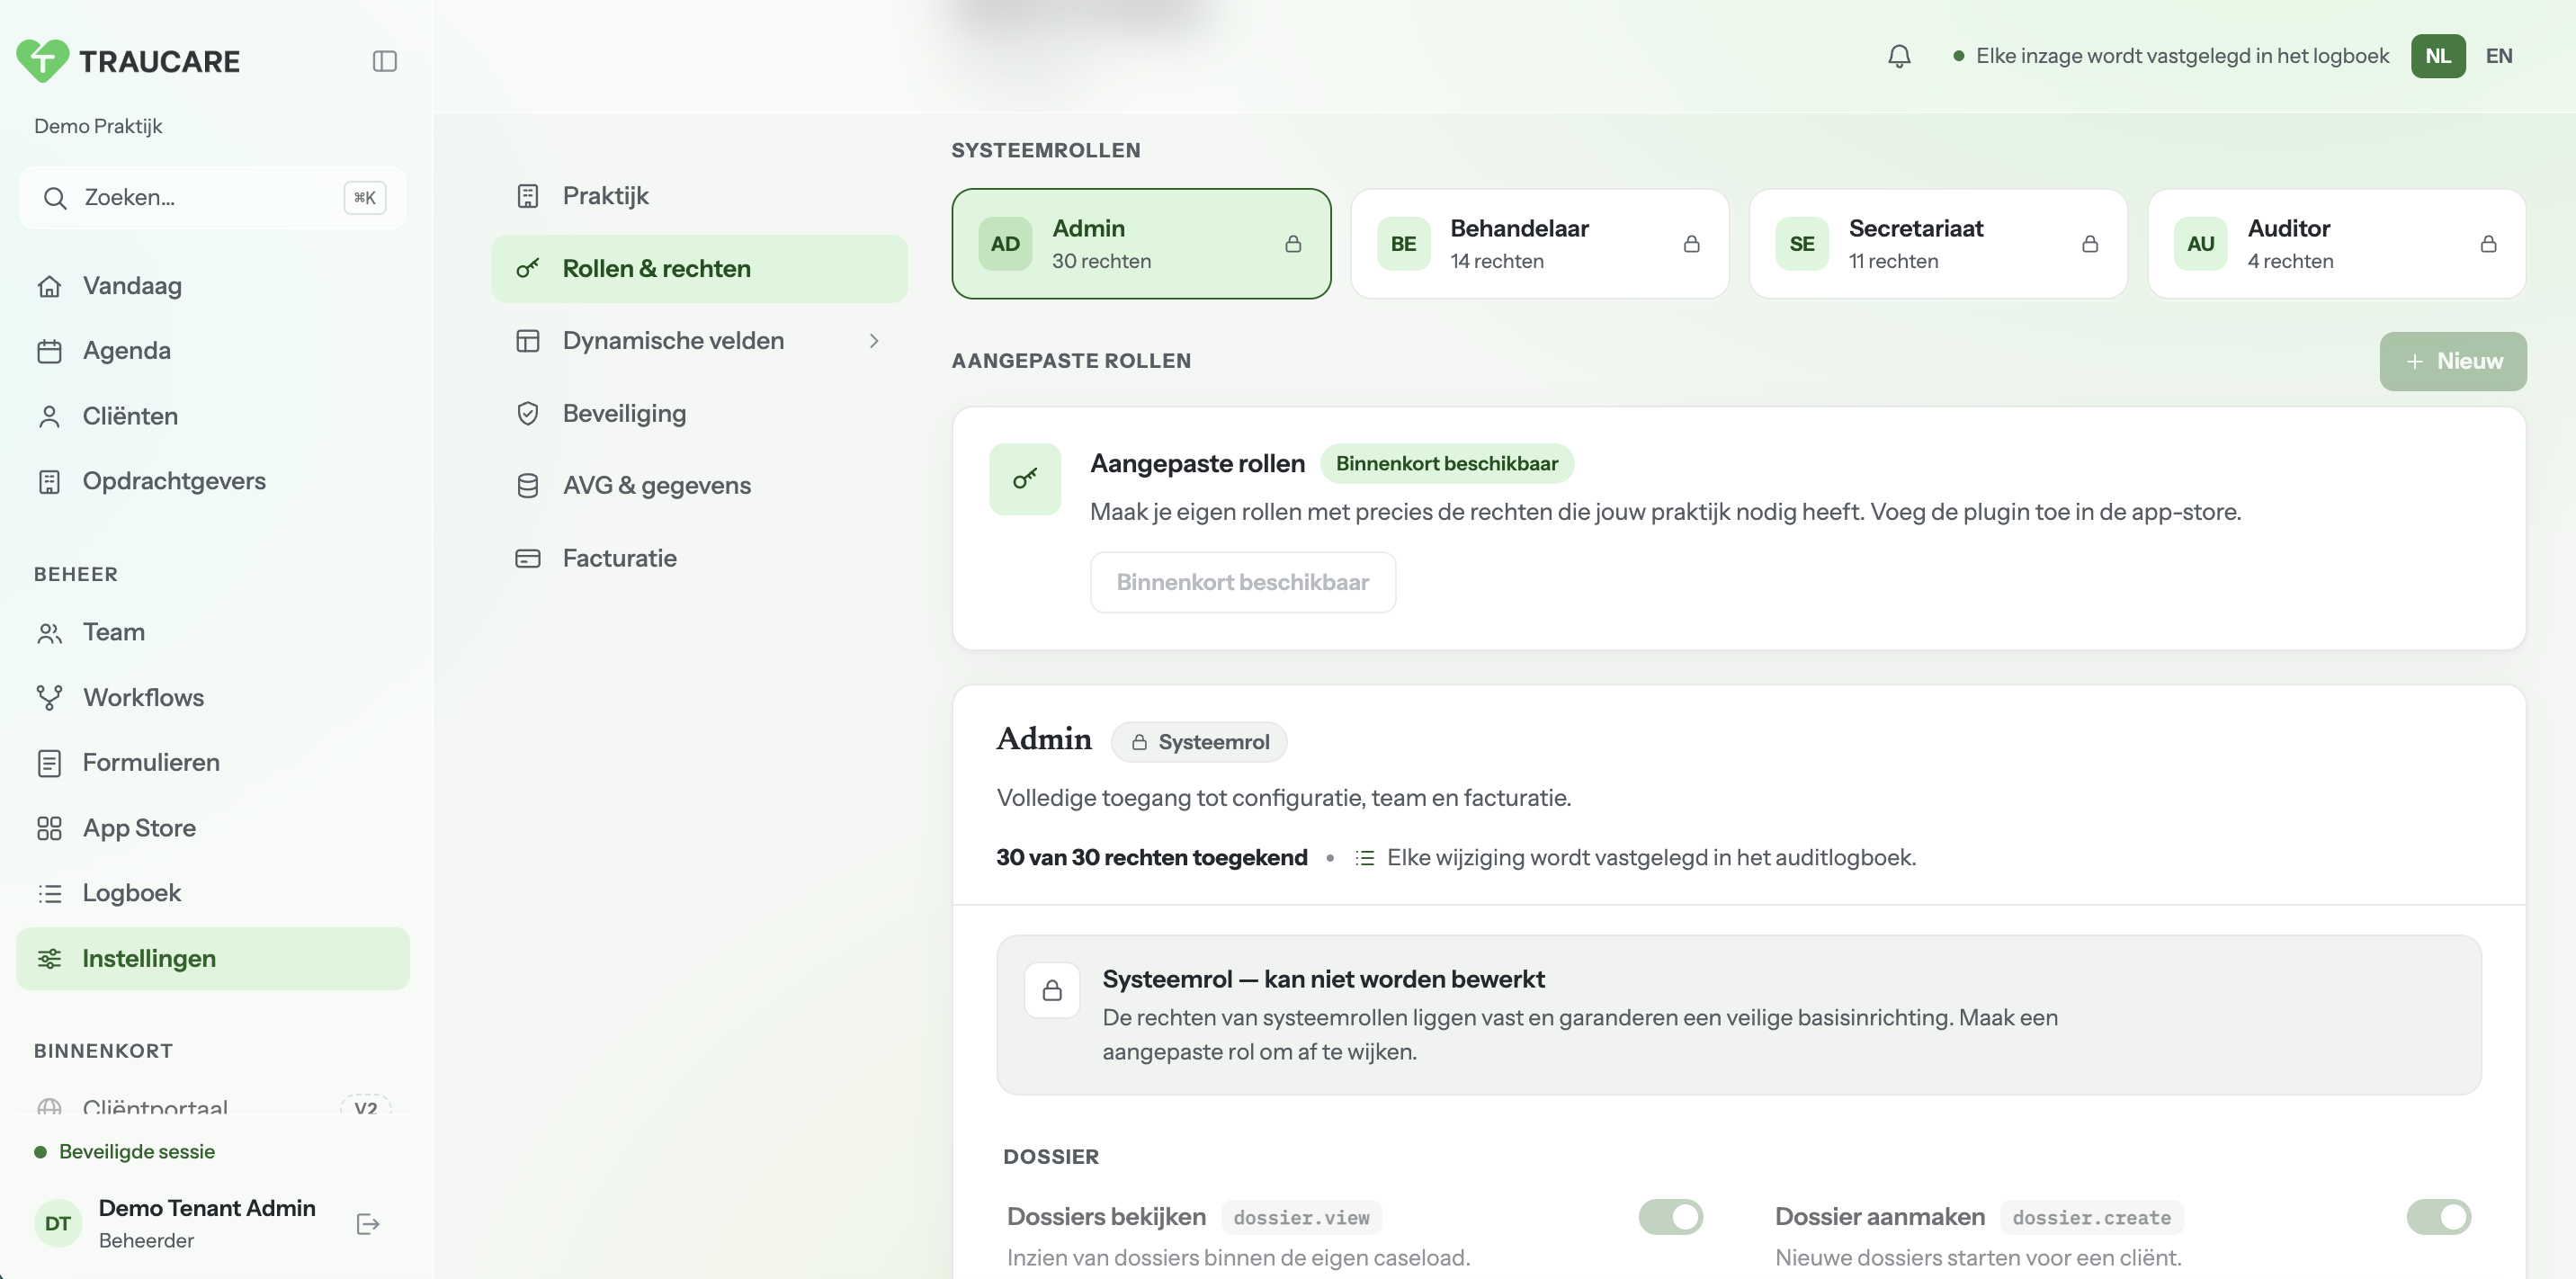This screenshot has width=2576, height=1279.
Task: Open Facturatie settings
Action: 699,558
